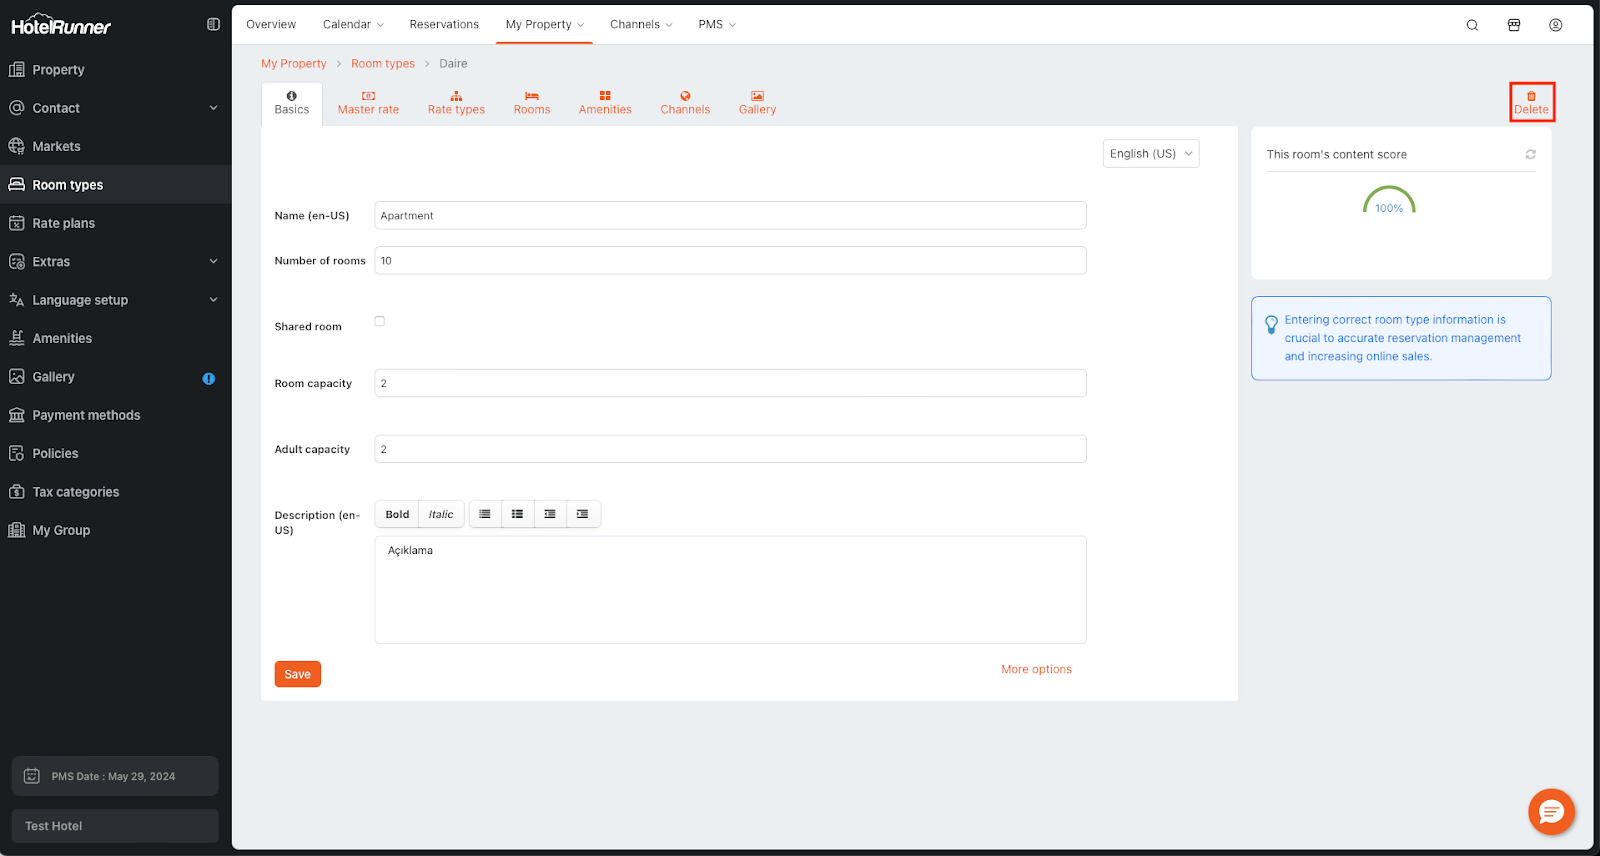Toggle Italic formatting for description
1600x856 pixels.
pyautogui.click(x=441, y=514)
